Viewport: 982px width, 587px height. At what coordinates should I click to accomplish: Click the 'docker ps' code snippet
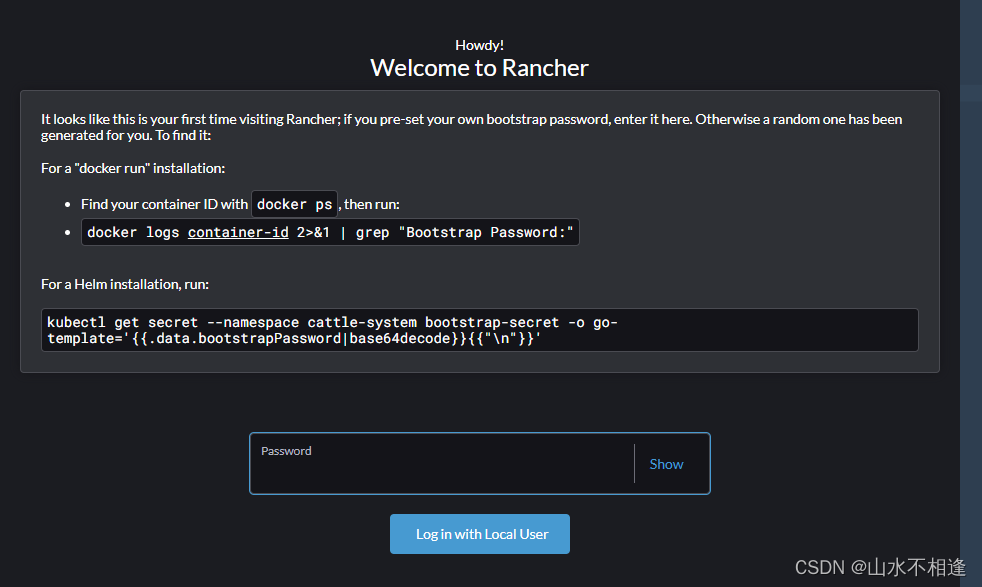[294, 204]
